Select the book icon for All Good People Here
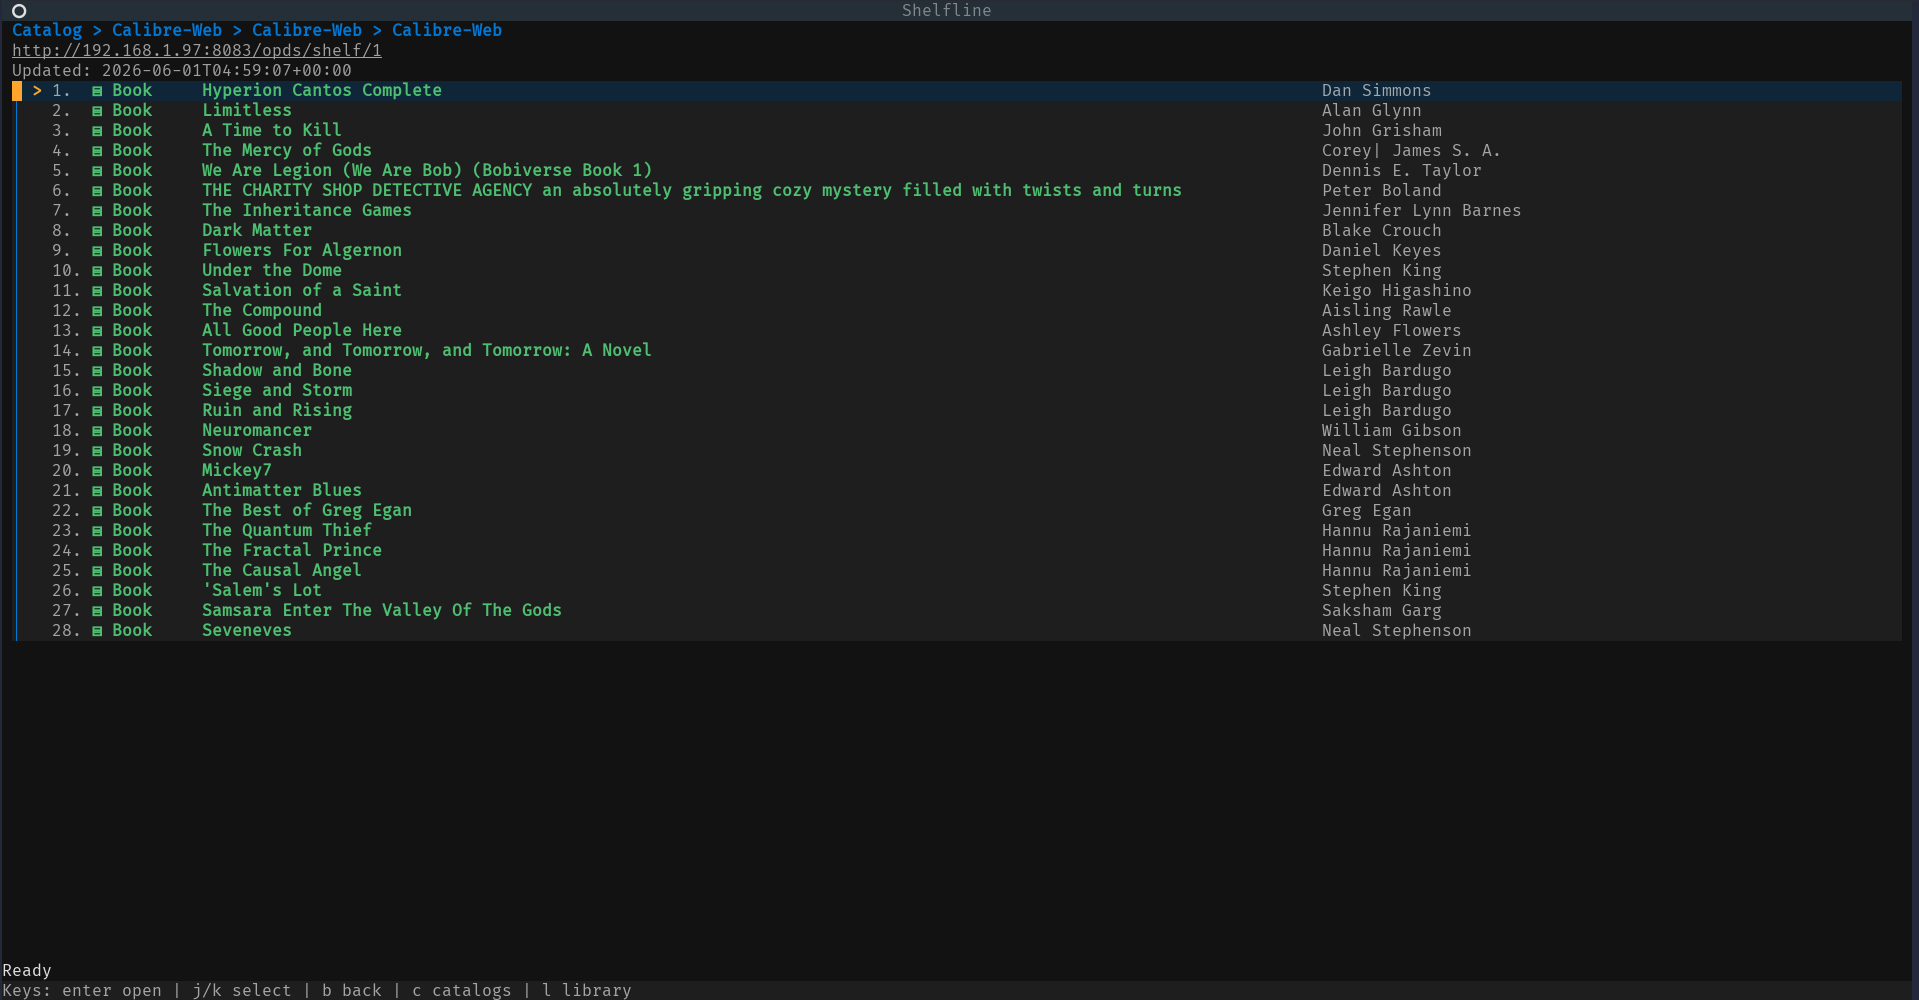This screenshot has width=1919, height=1000. pos(97,331)
